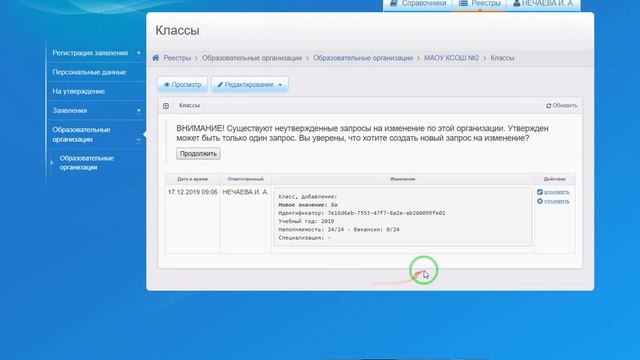Image resolution: width=640 pixels, height=360 pixels.
Task: Select the Образовательные организации sidebar sub-item
Action: (87, 162)
